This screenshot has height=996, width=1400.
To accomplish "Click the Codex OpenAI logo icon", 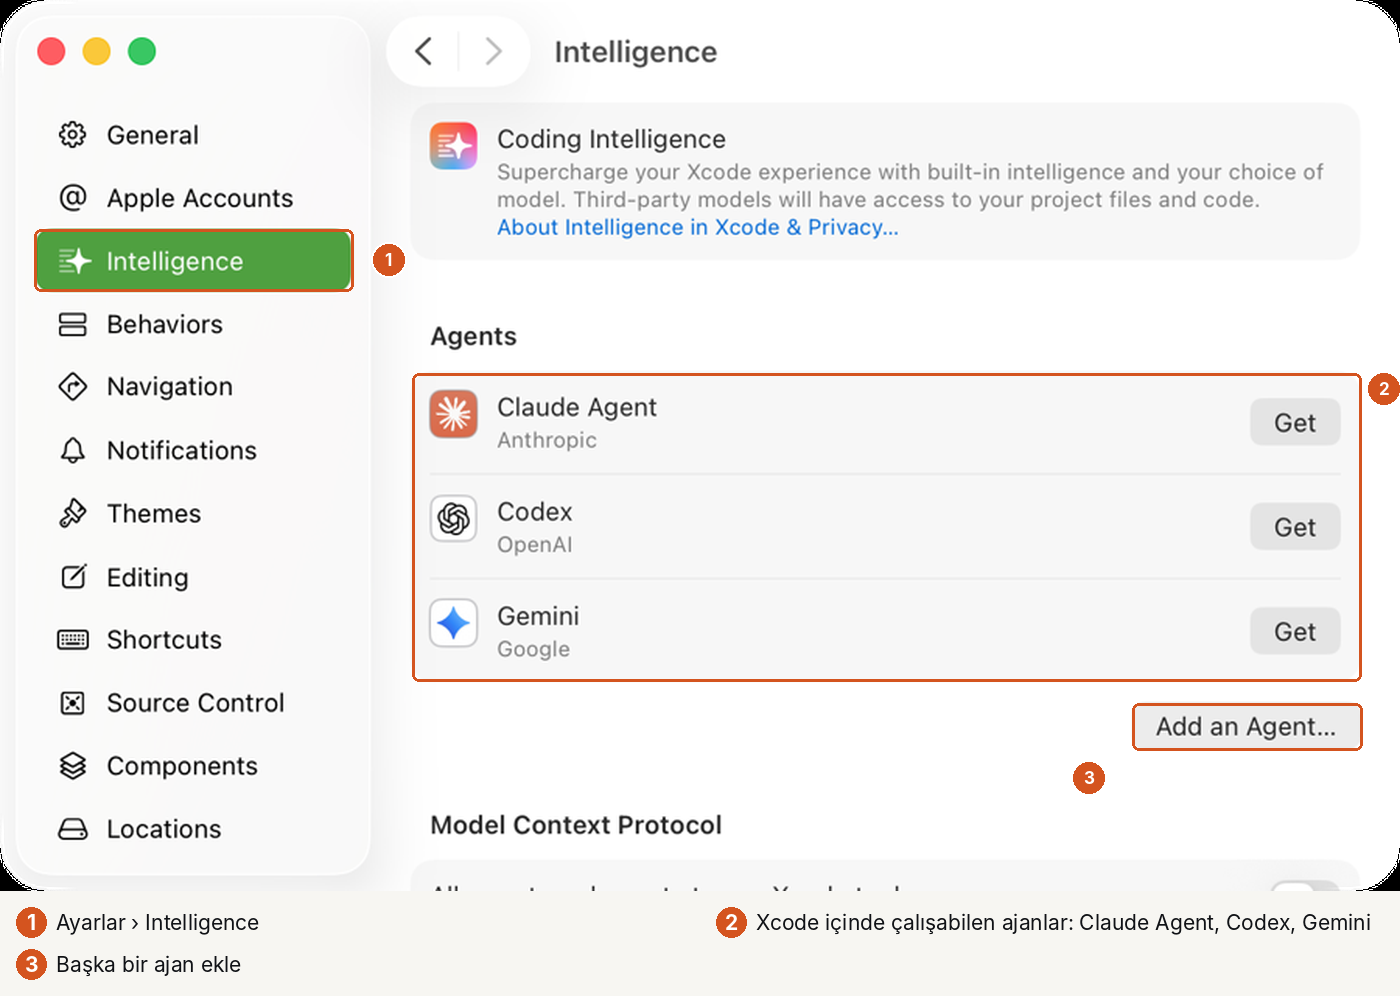I will pos(454,519).
